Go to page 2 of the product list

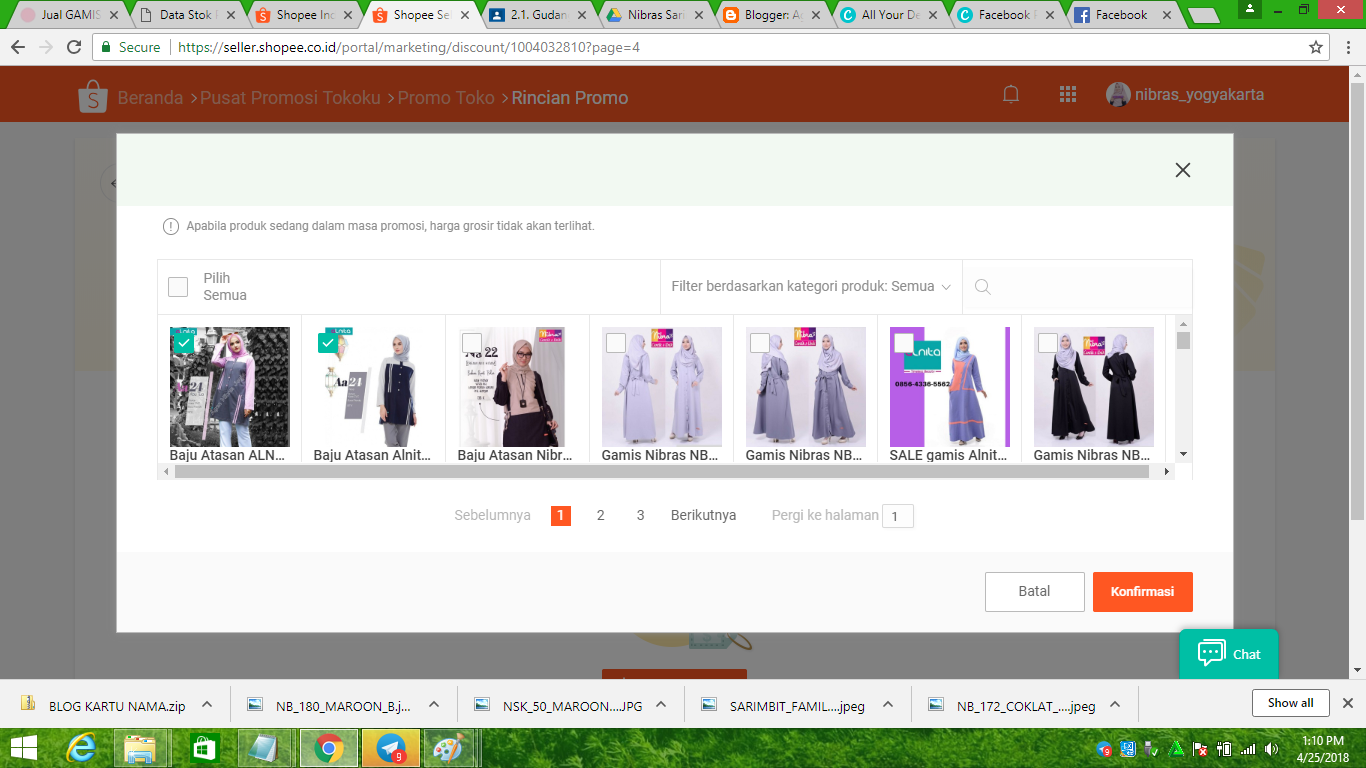(600, 515)
